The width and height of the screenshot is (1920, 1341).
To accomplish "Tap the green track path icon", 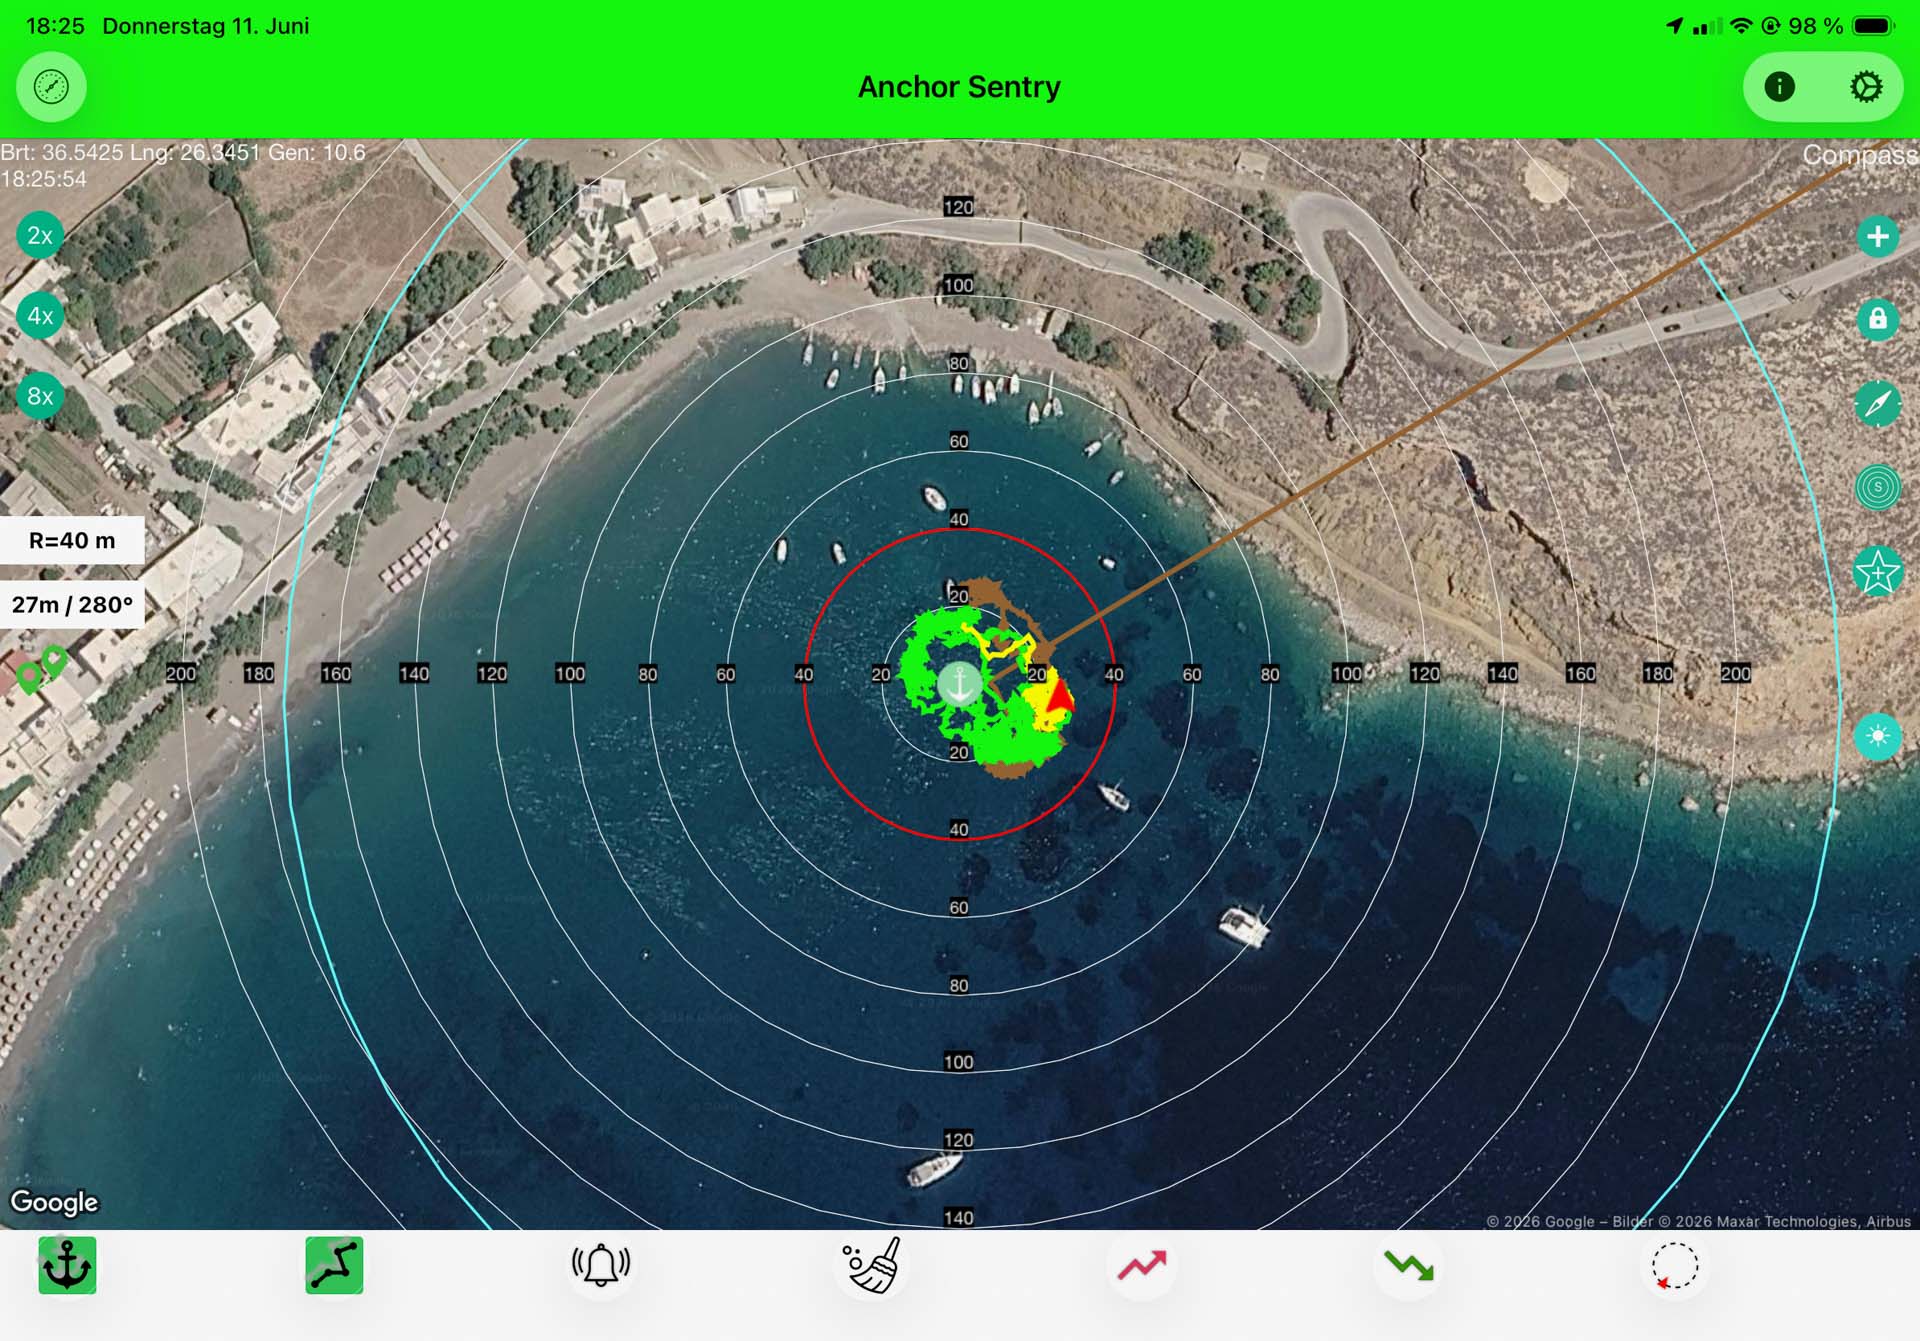I will [334, 1266].
